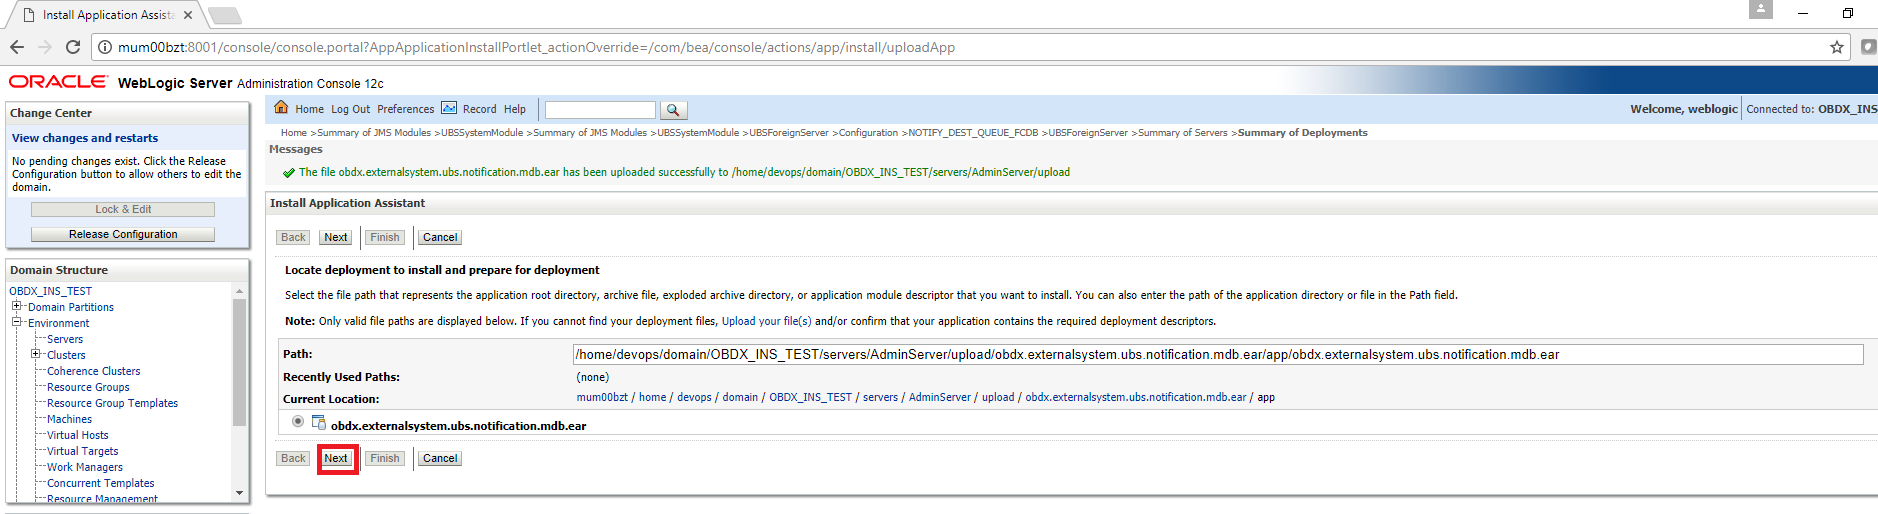
Task: Click the archive file icon beside obdx ear
Action: [x=319, y=422]
